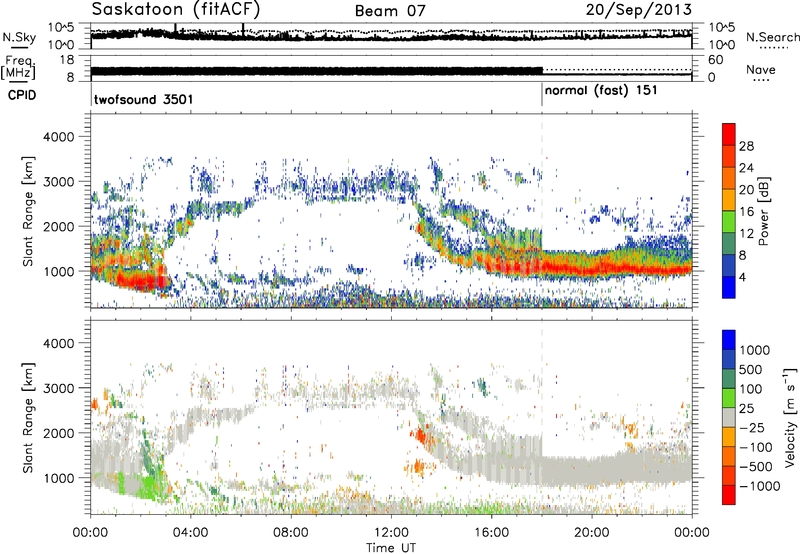This screenshot has width=800, height=554.
Task: Click the '04:00' time axis tick label
Action: click(190, 533)
